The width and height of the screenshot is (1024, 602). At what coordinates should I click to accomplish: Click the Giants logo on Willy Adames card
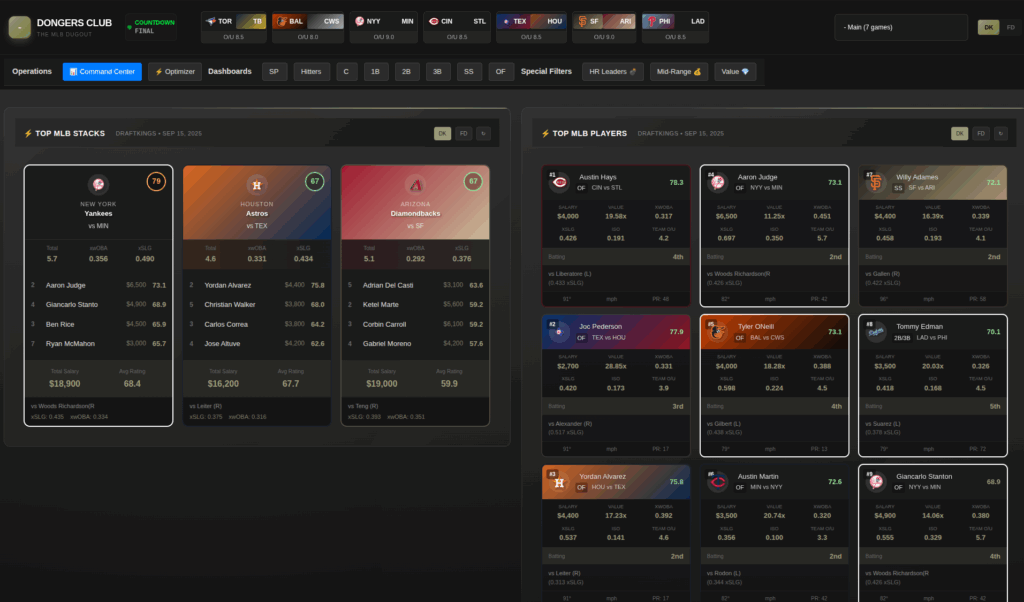coord(876,182)
